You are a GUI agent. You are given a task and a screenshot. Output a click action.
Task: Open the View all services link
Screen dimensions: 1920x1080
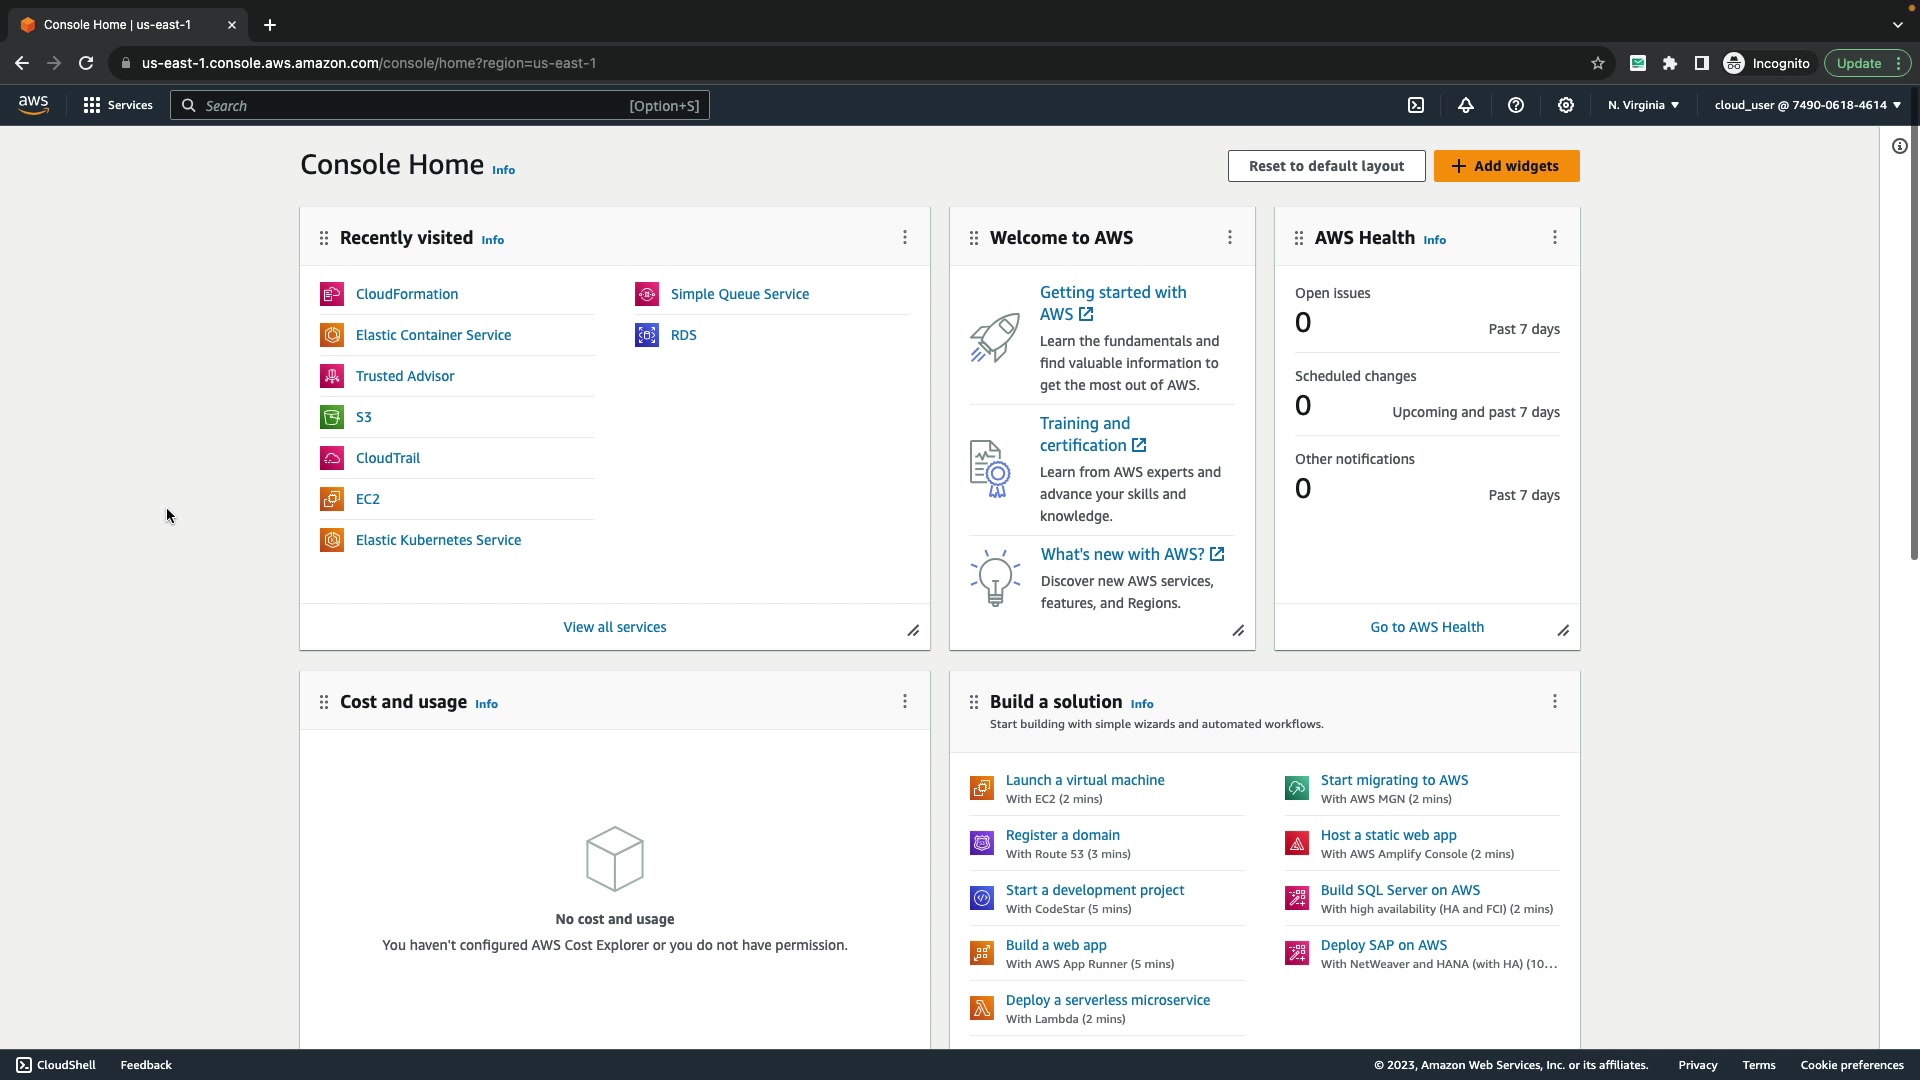[x=614, y=627]
